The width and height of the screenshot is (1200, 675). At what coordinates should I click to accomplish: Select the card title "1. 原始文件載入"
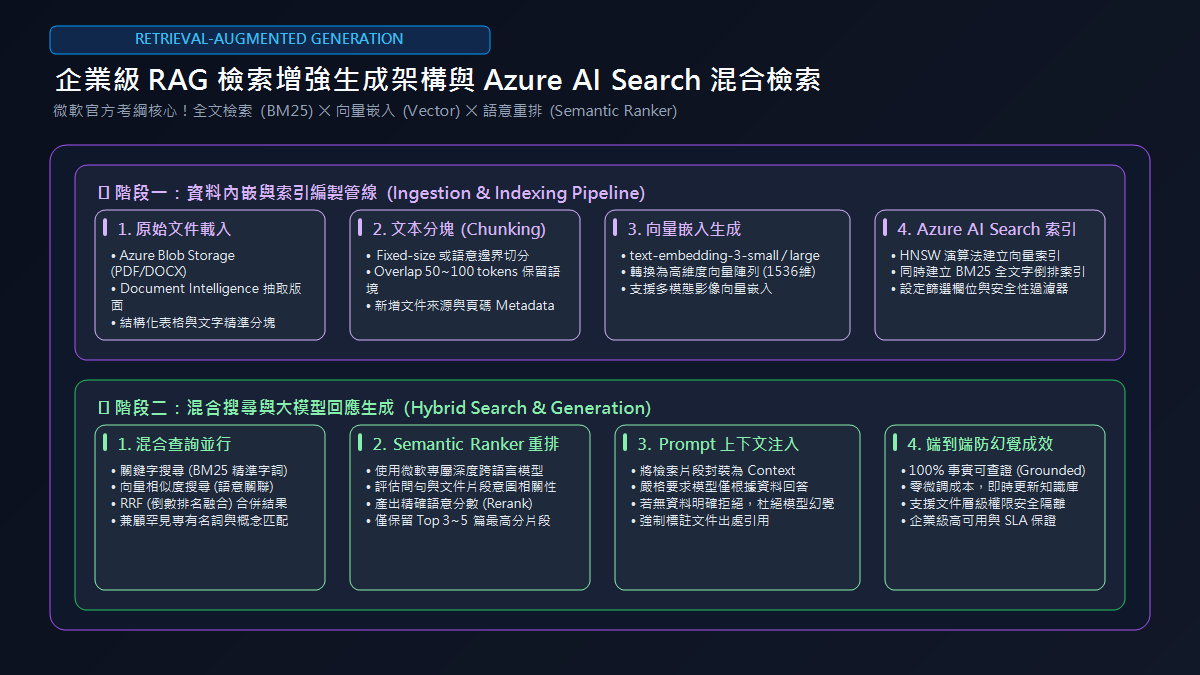[x=174, y=229]
